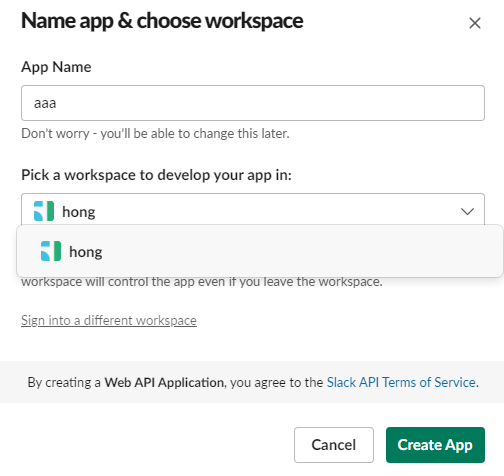Viewport: 504px width, 476px height.
Task: Open Slack API Terms of Service link
Action: point(401,382)
